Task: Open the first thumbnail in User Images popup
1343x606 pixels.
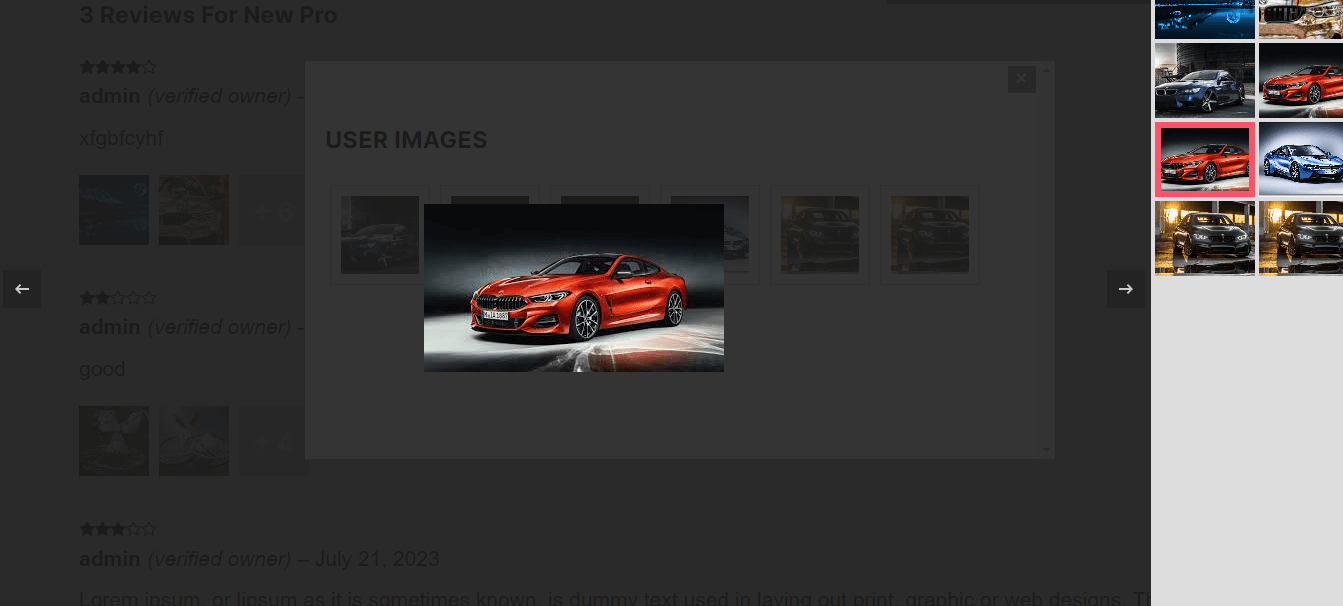Action: pyautogui.click(x=380, y=235)
